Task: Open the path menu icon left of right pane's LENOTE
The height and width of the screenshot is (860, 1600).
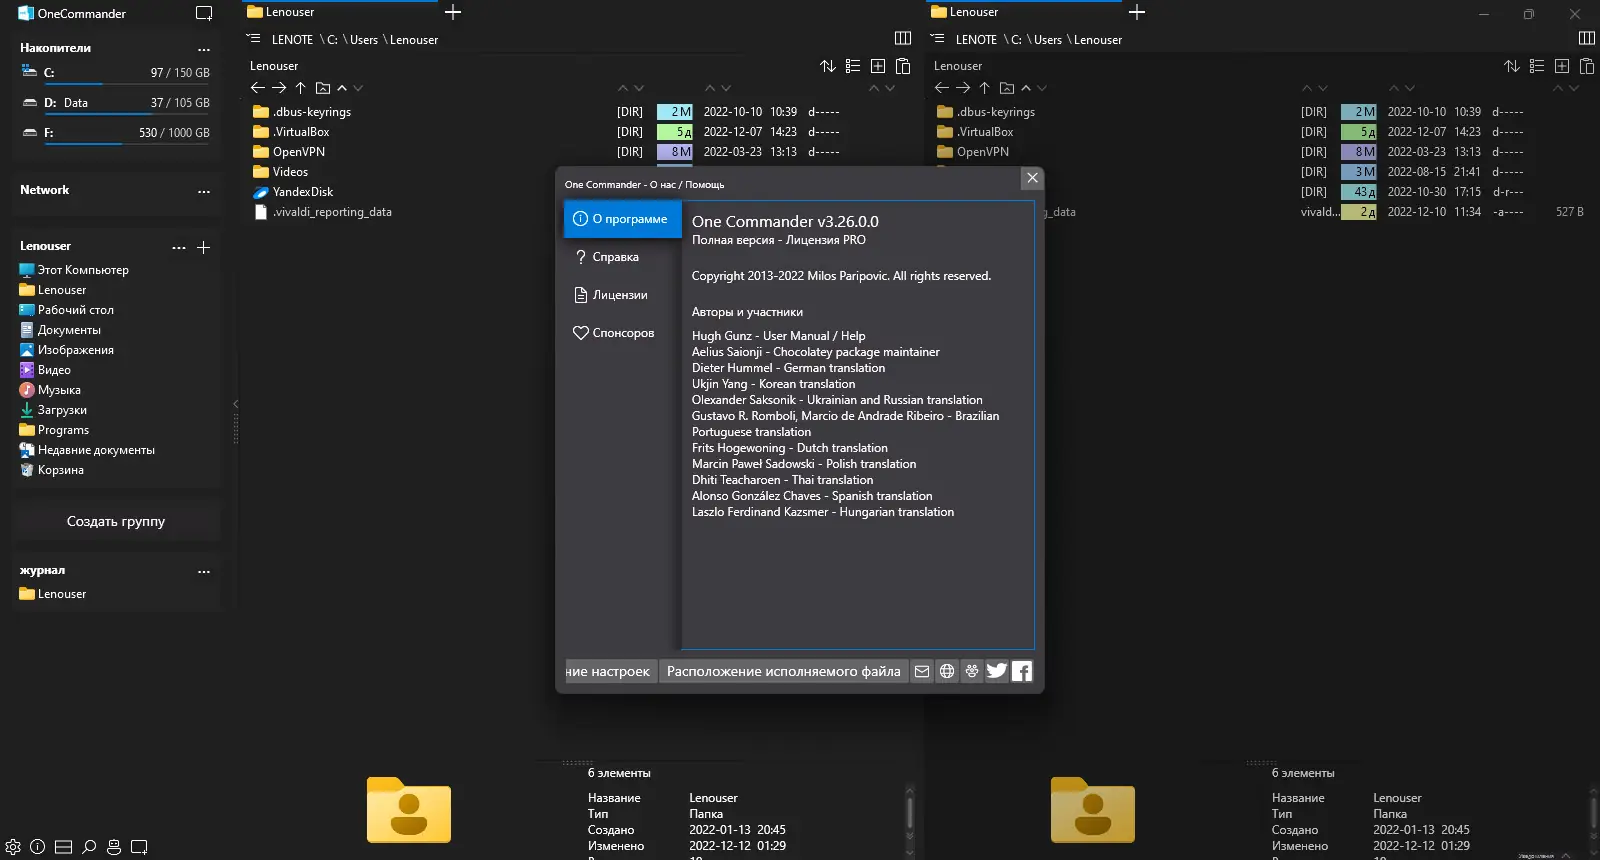Action: coord(937,39)
